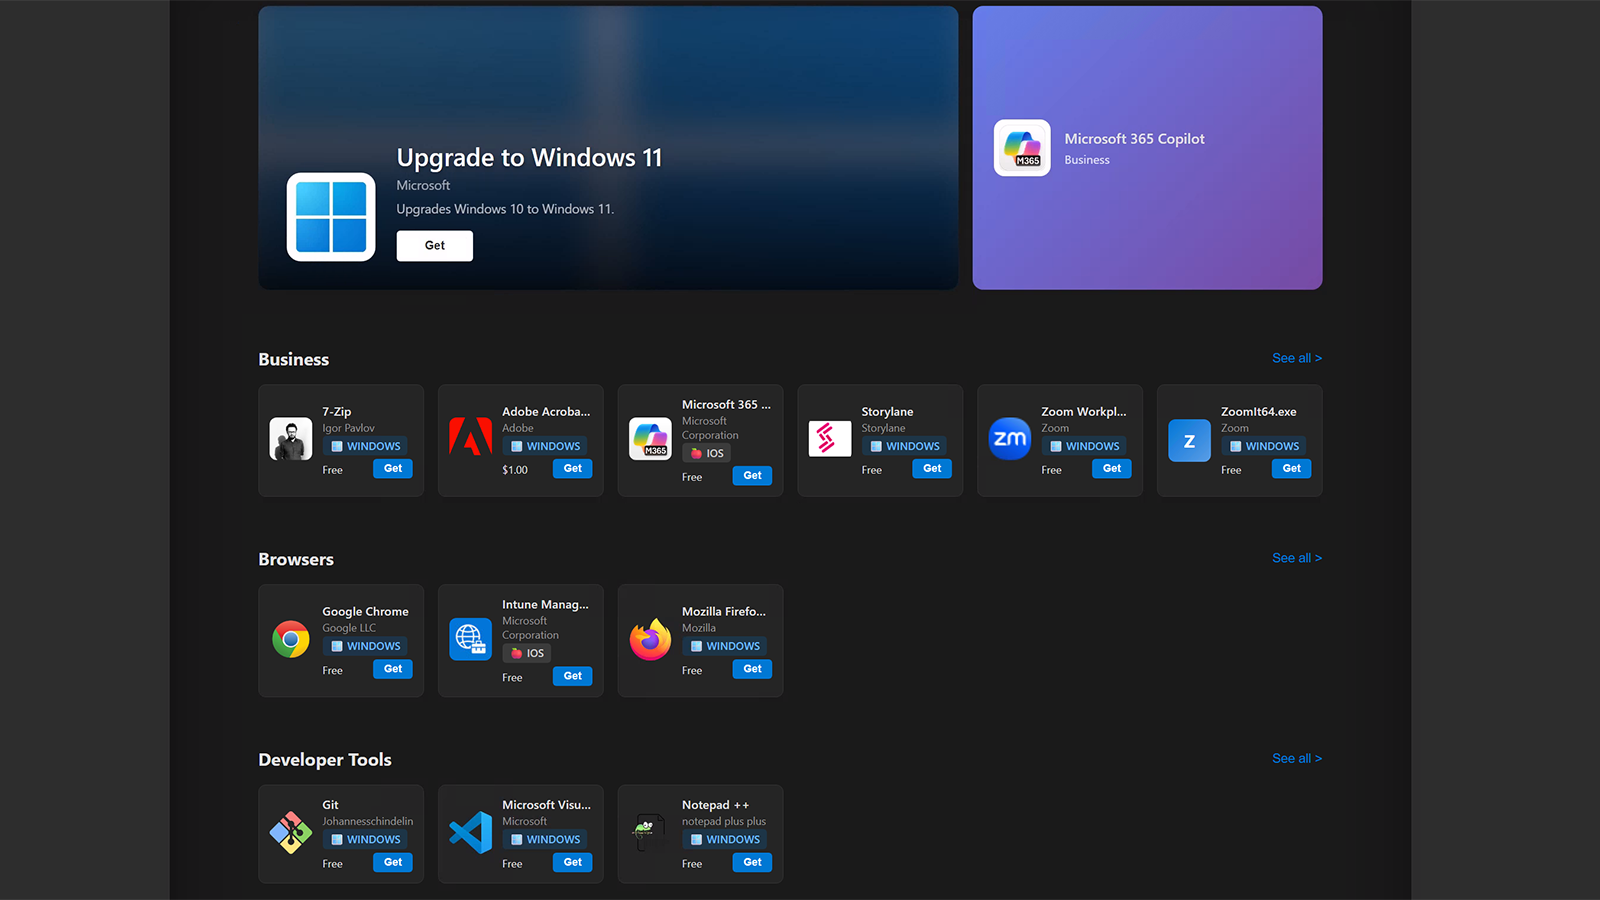Click Get for 7-Zip
This screenshot has width=1600, height=900.
coord(393,468)
